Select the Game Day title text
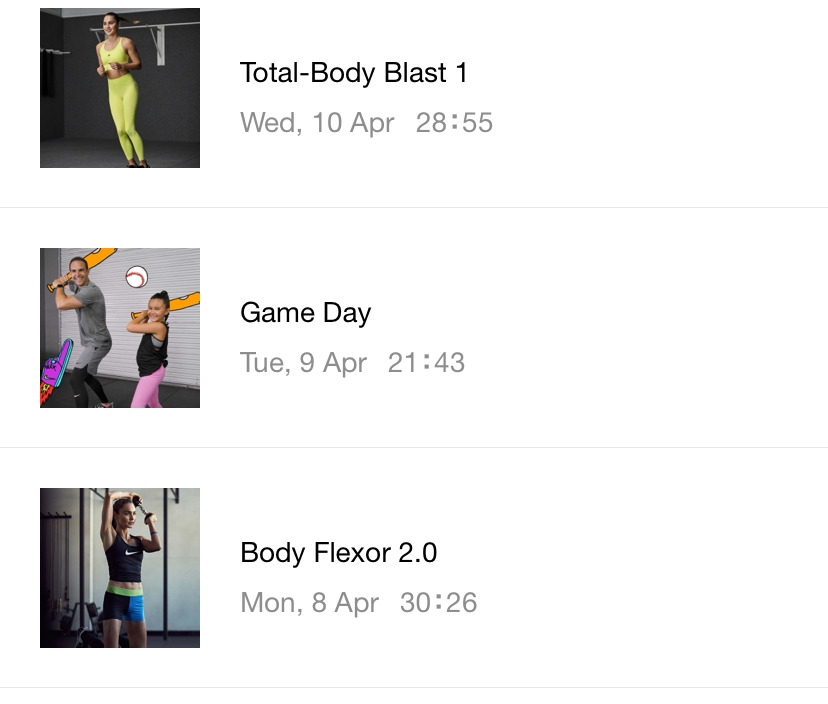 (x=305, y=313)
